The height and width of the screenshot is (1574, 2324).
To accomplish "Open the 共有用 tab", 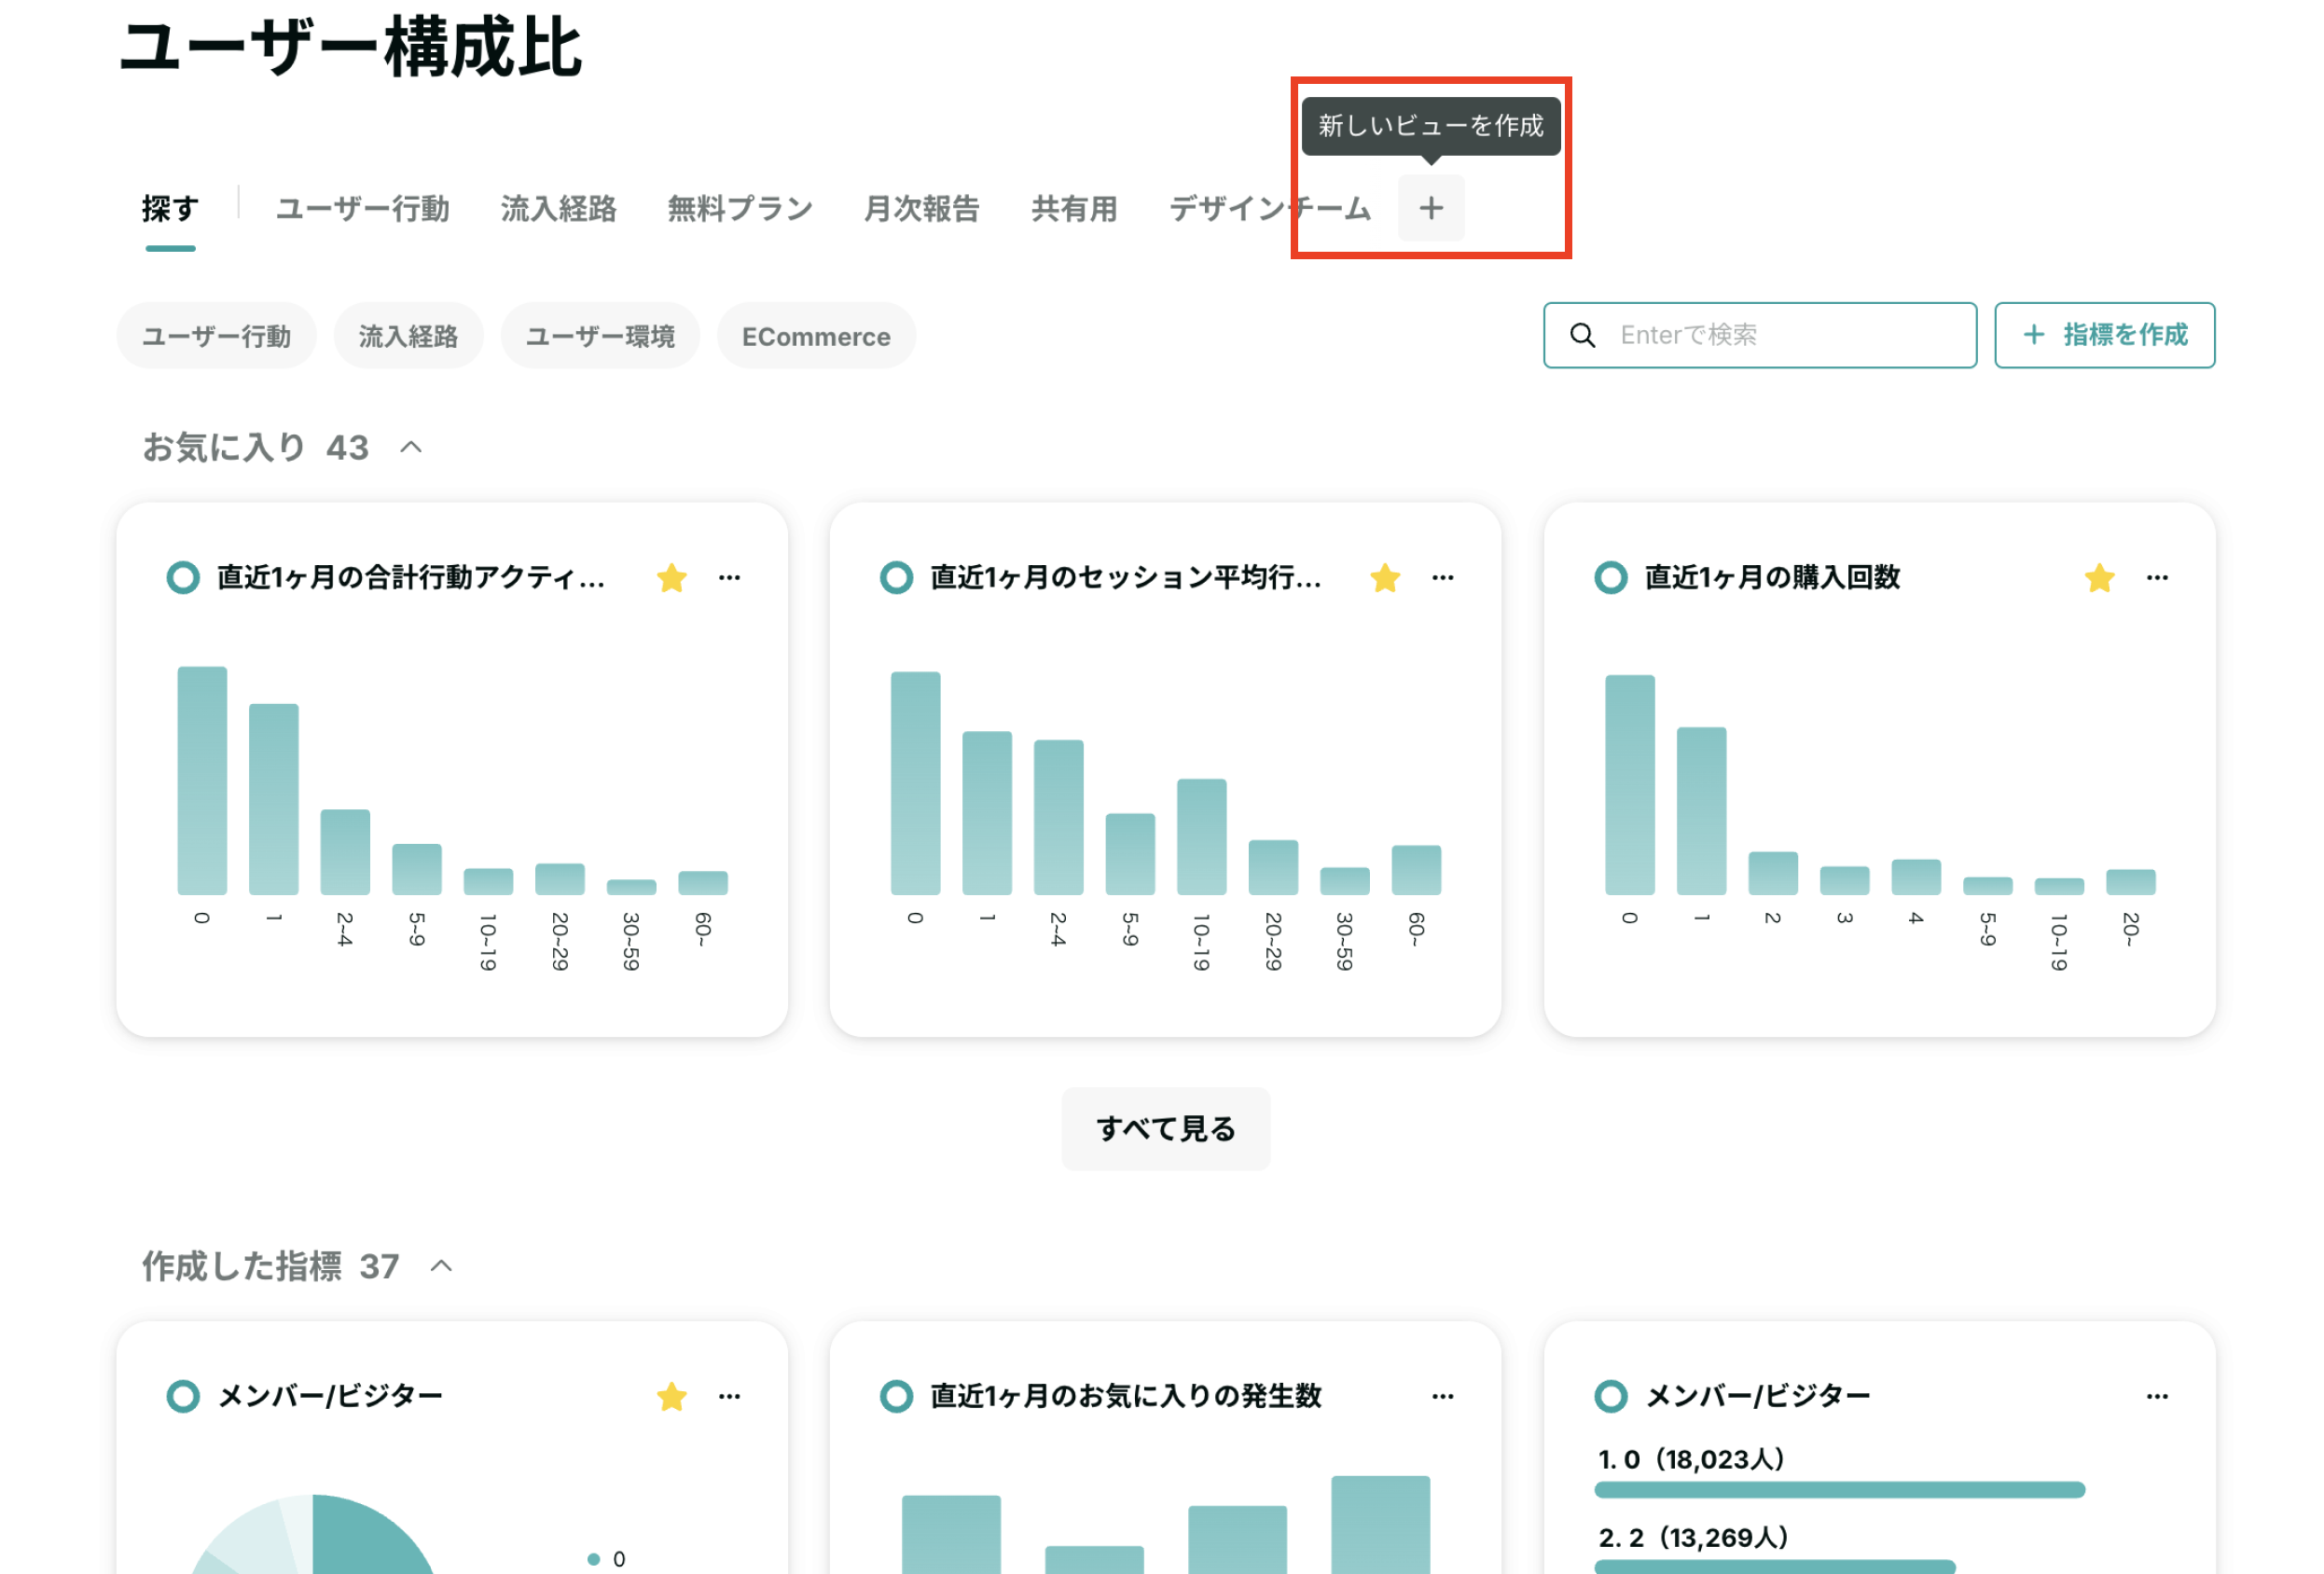I will click(x=1074, y=209).
